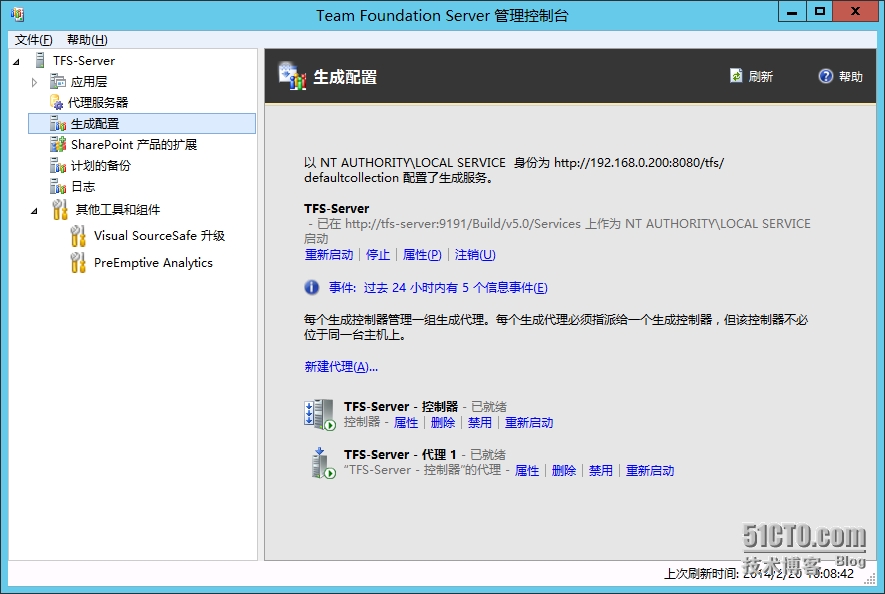Viewport: 885px width, 594px height.
Task: Click the TFS-Server root server icon
Action: tap(40, 60)
